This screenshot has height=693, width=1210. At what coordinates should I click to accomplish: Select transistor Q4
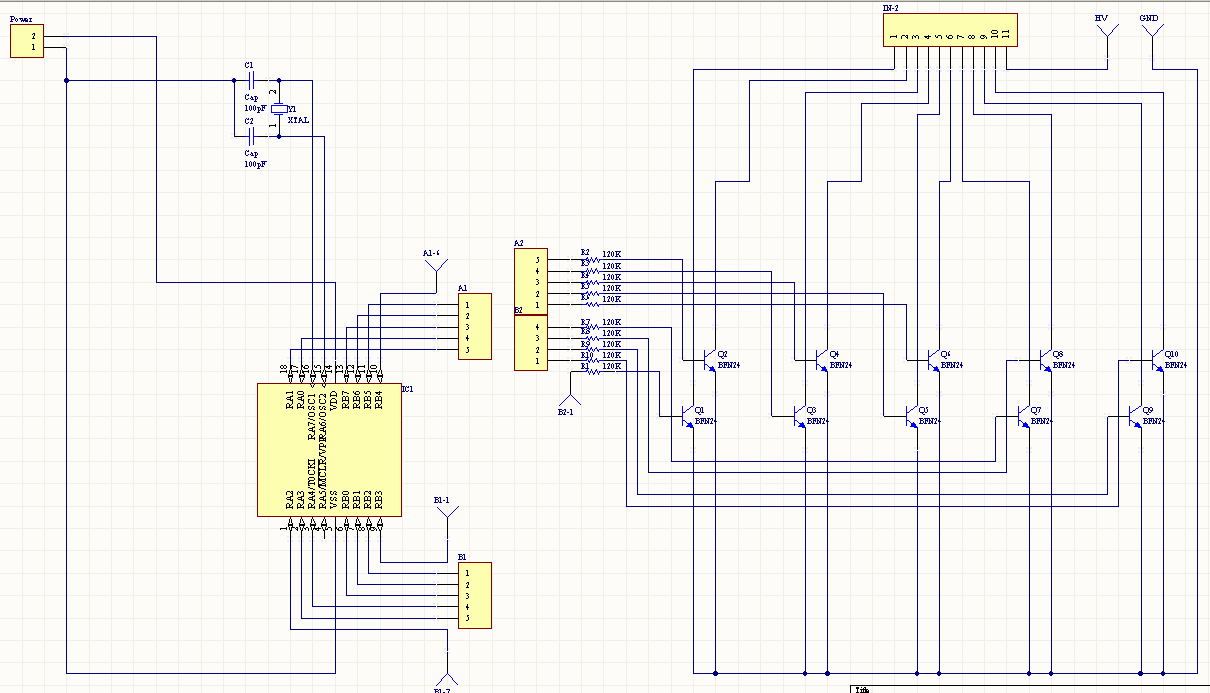coord(821,360)
